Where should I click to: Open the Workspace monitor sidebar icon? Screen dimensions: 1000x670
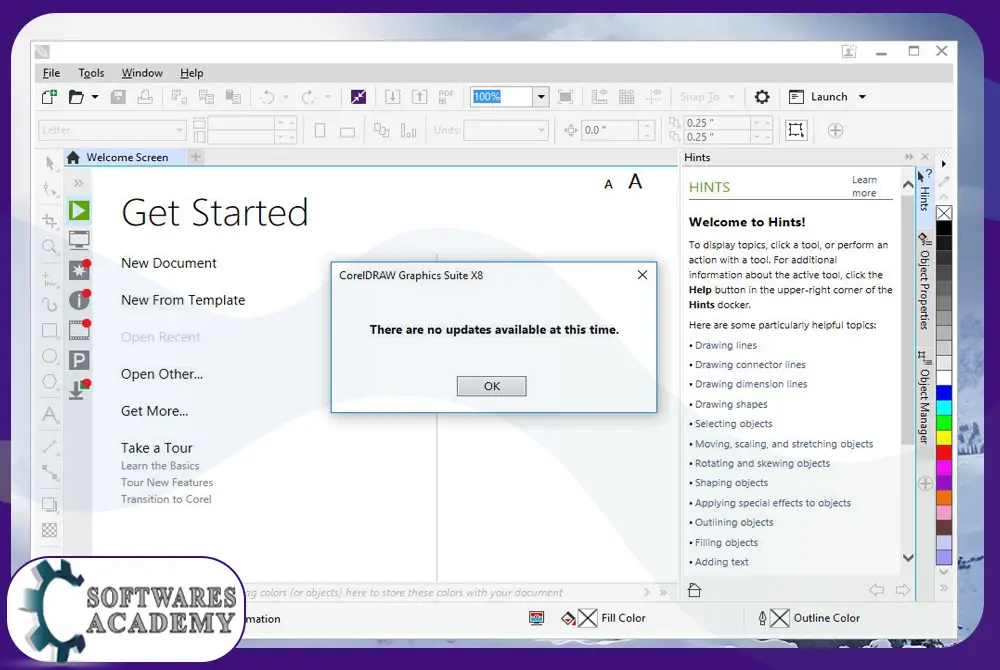point(79,240)
